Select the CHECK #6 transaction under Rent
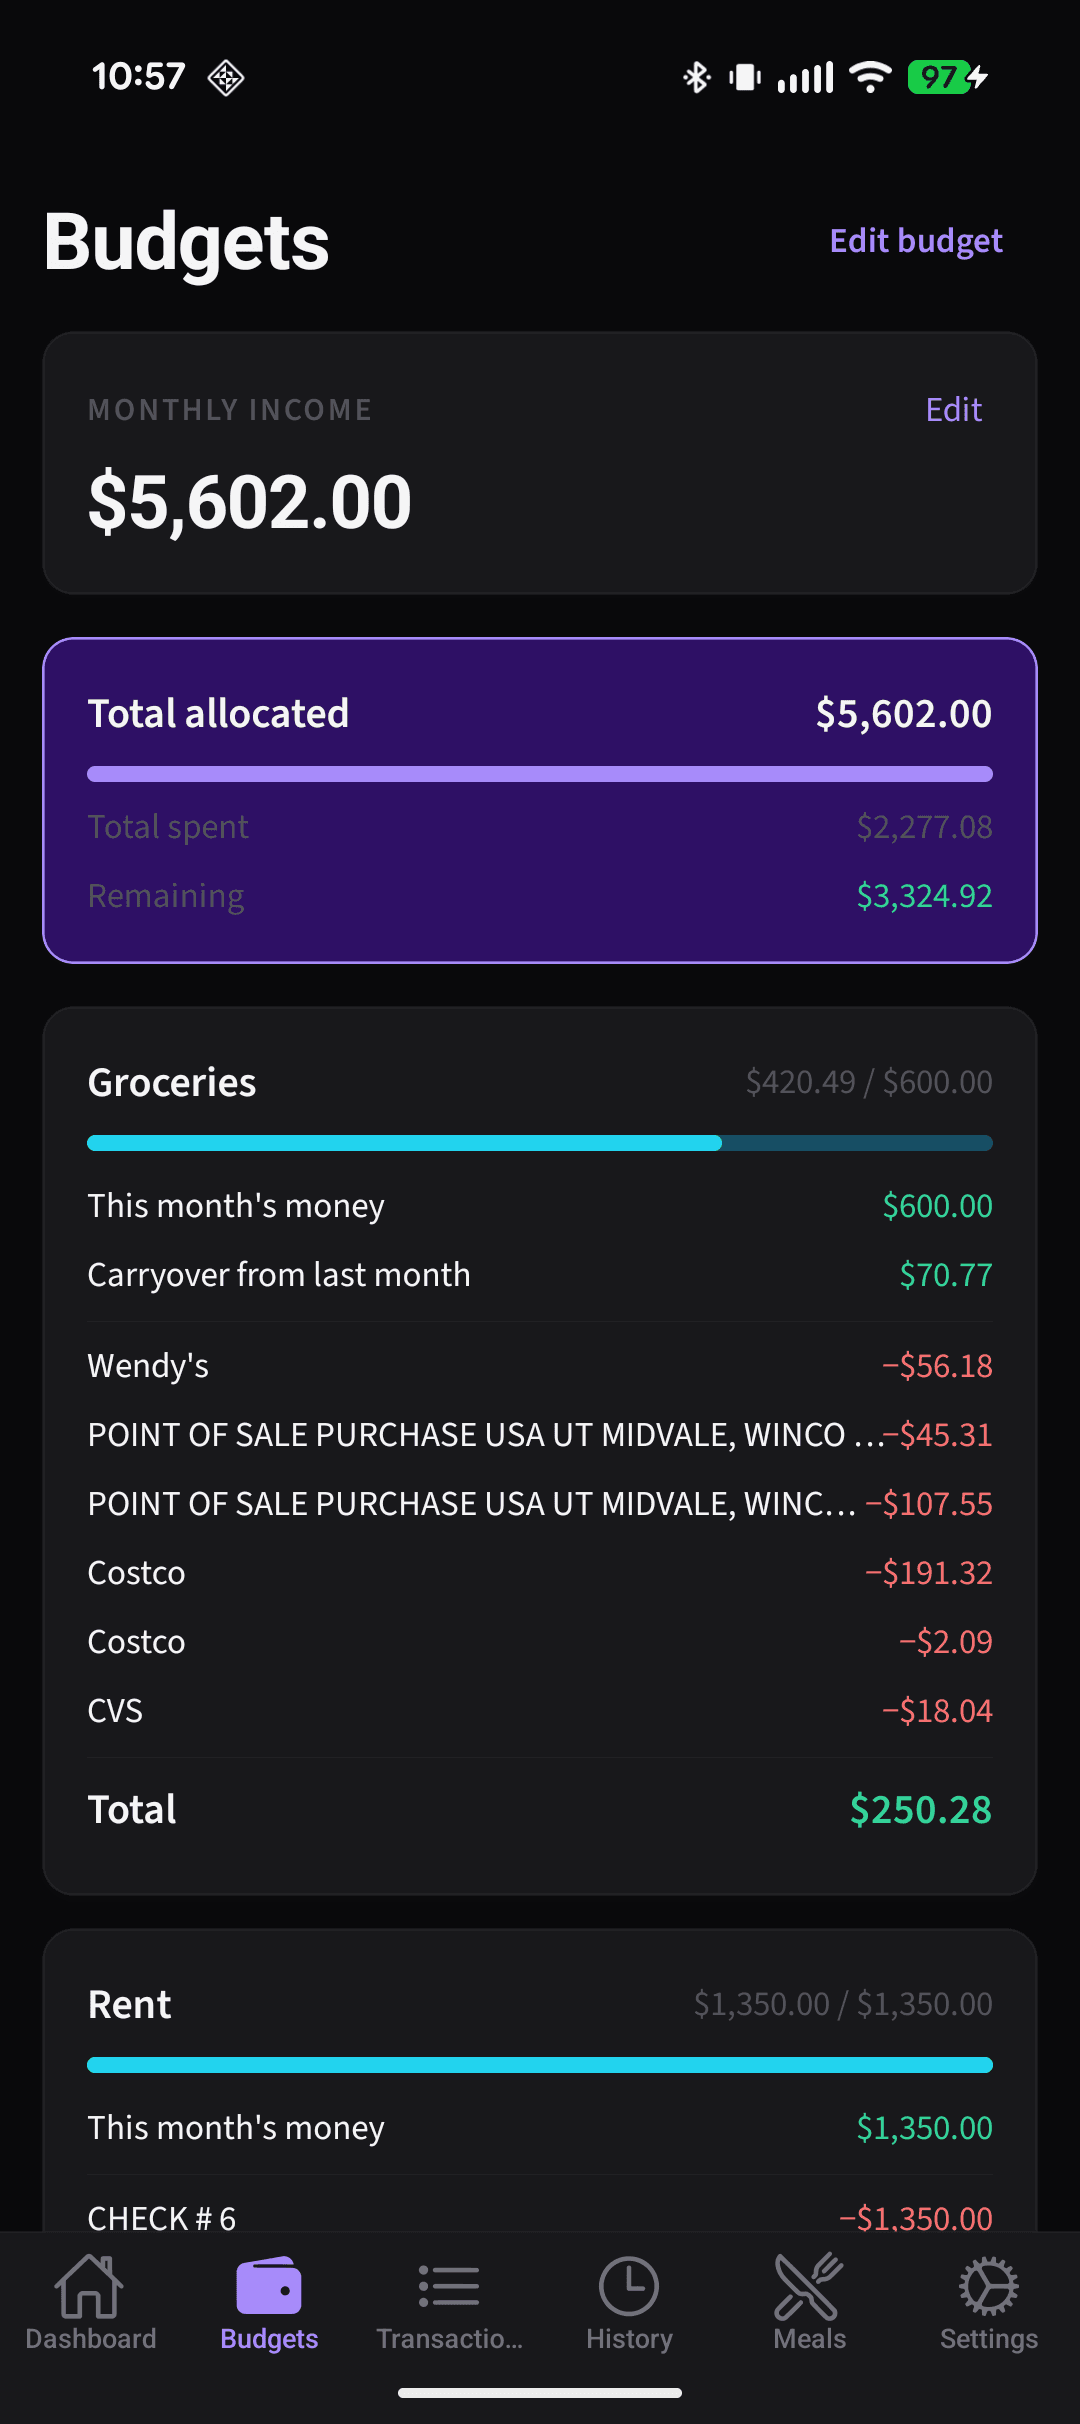Screen dimensions: 1080x2424 (x=540, y=2217)
